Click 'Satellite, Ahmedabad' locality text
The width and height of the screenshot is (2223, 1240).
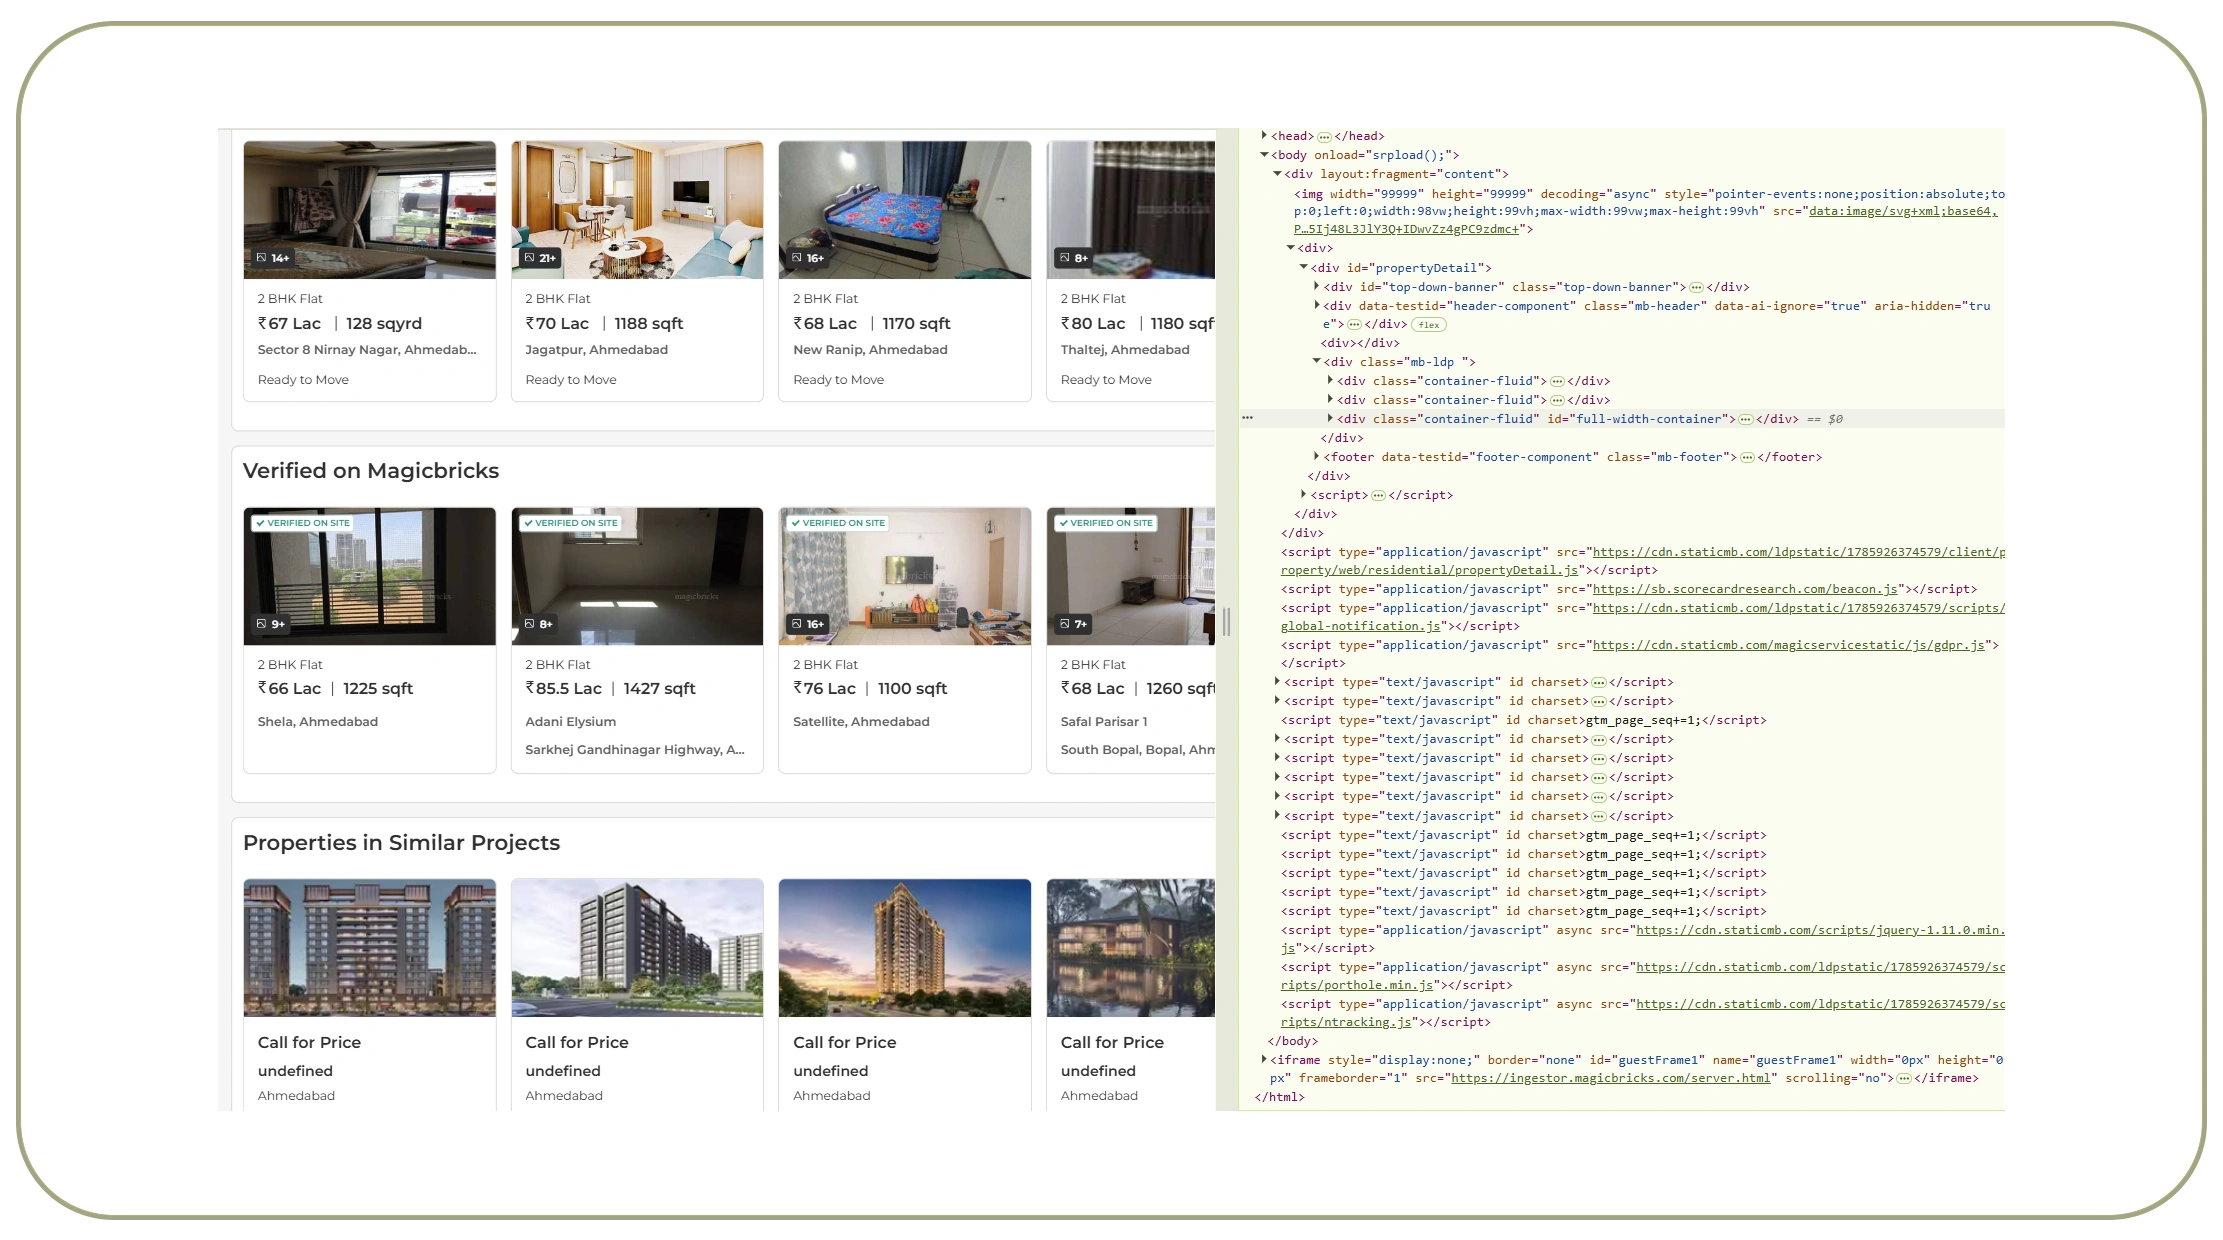tap(861, 722)
